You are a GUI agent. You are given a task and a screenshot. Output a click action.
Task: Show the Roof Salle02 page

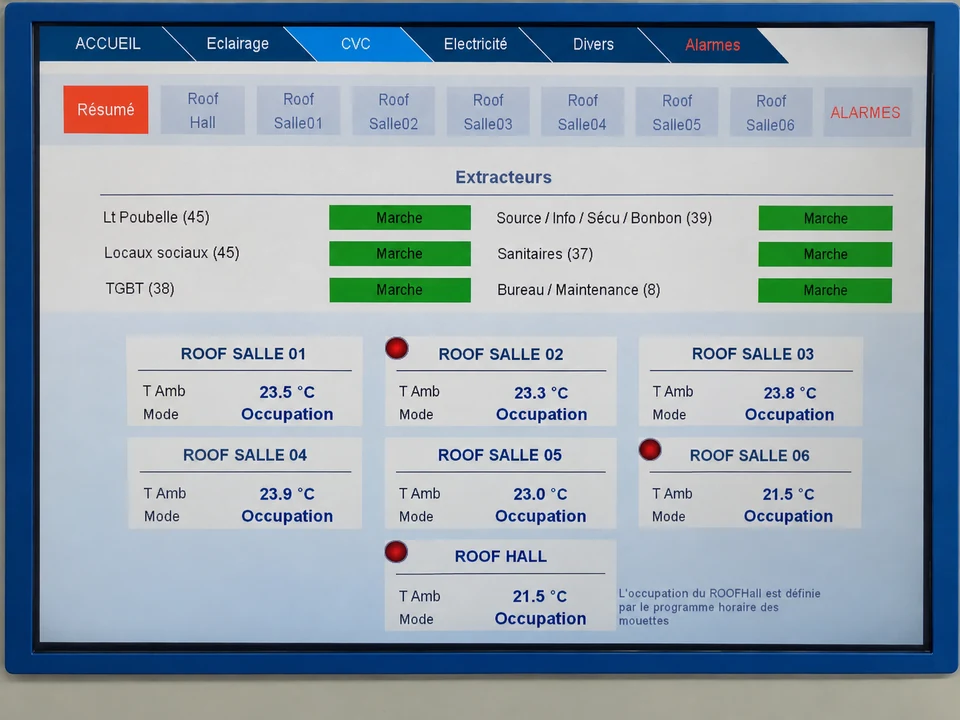(394, 111)
